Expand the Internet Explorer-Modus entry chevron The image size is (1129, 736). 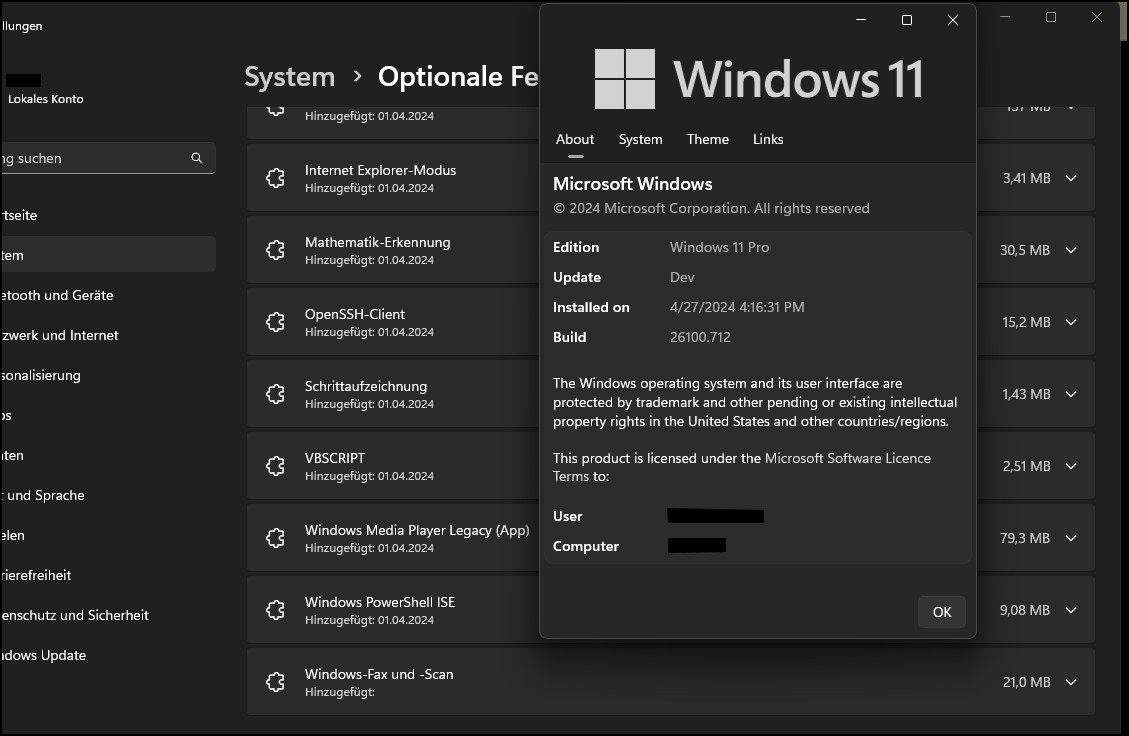point(1071,178)
